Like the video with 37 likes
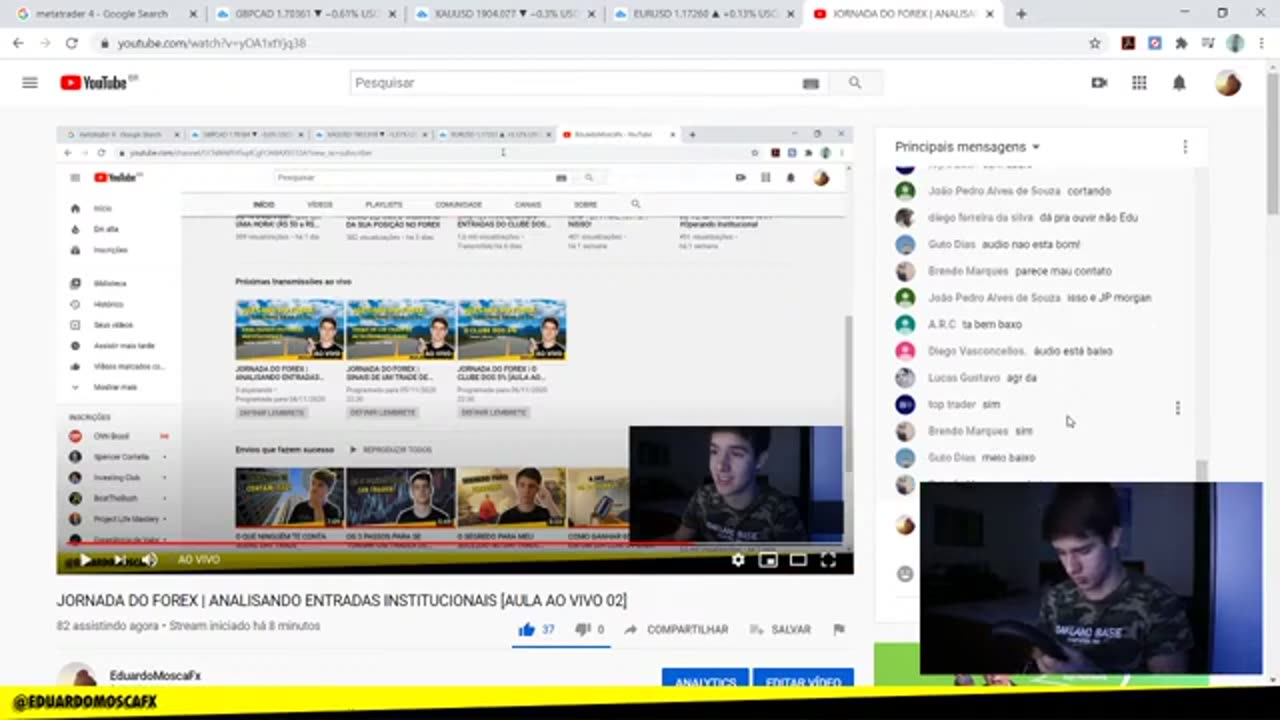The height and width of the screenshot is (720, 1280). [x=536, y=629]
